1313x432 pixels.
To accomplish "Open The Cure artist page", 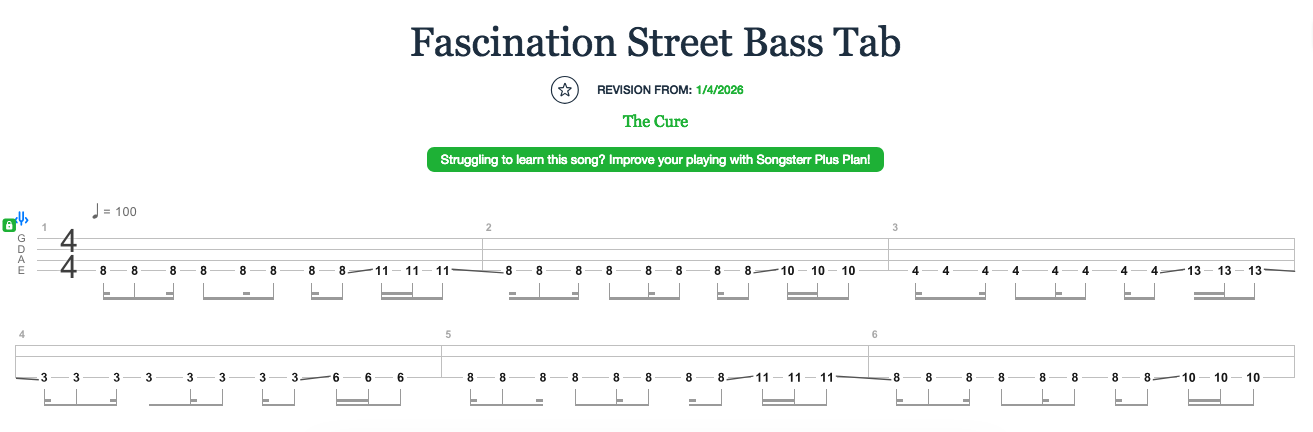I will coord(655,122).
